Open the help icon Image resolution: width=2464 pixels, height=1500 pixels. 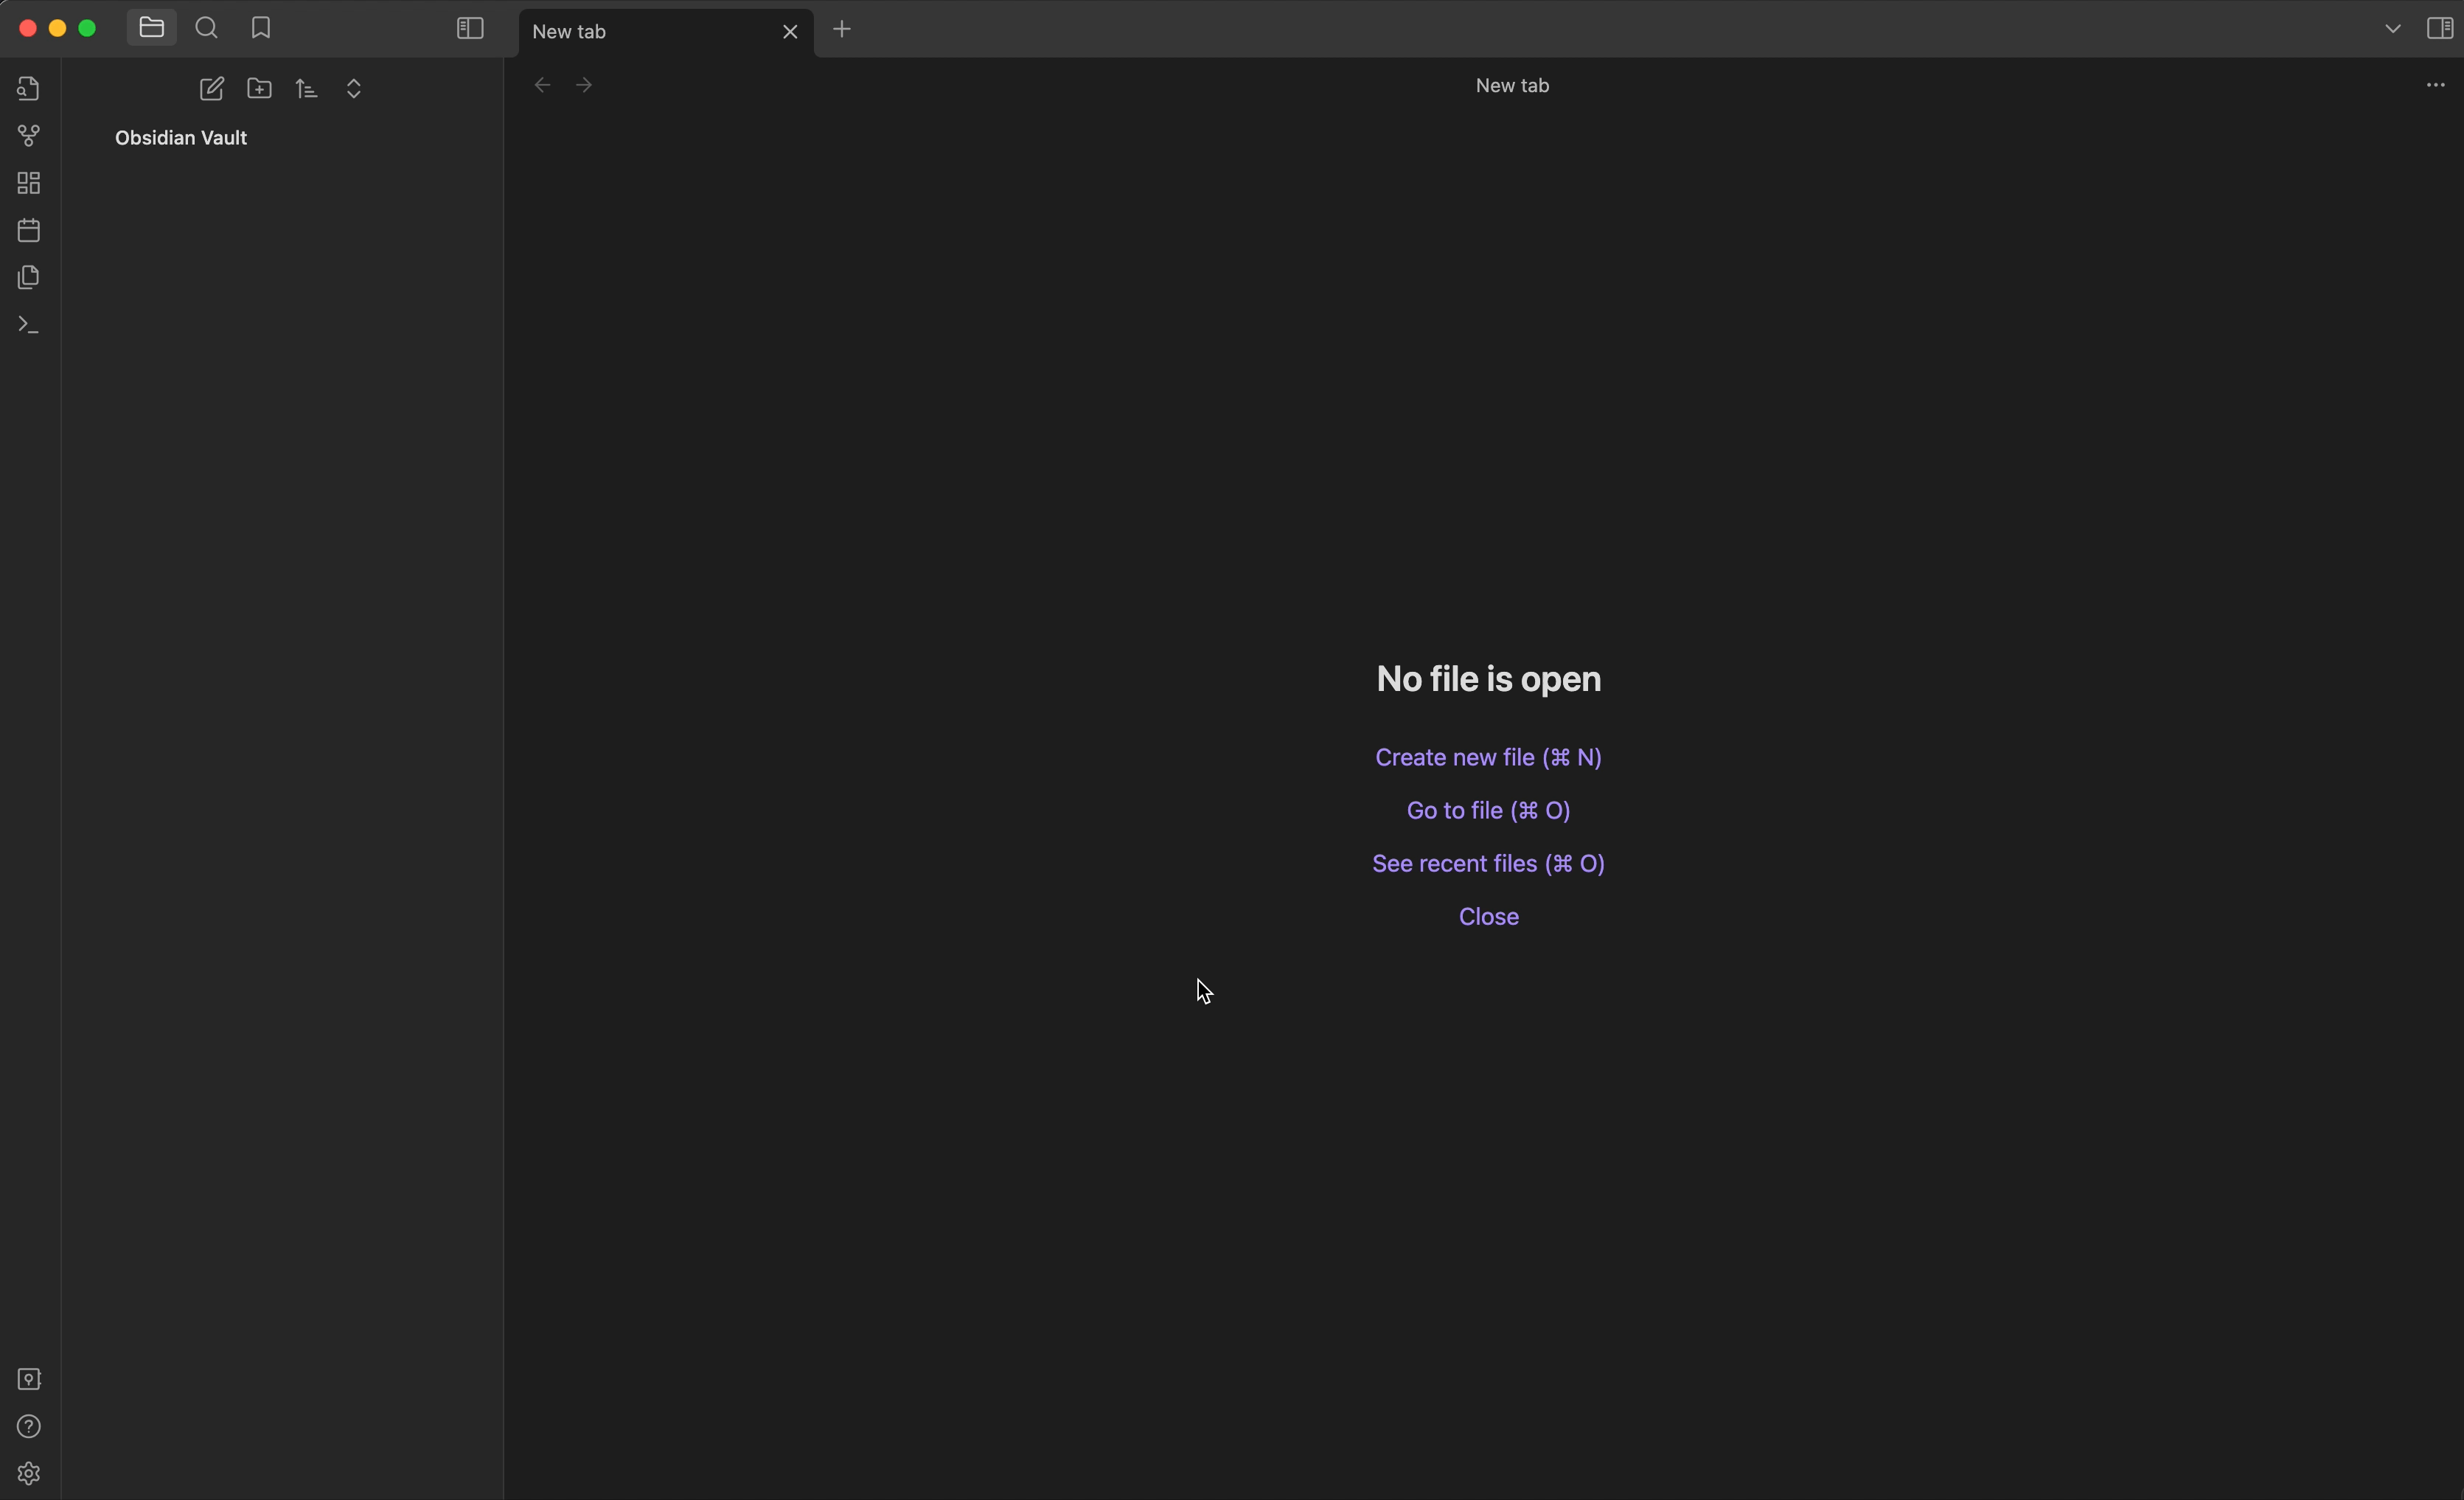point(27,1426)
